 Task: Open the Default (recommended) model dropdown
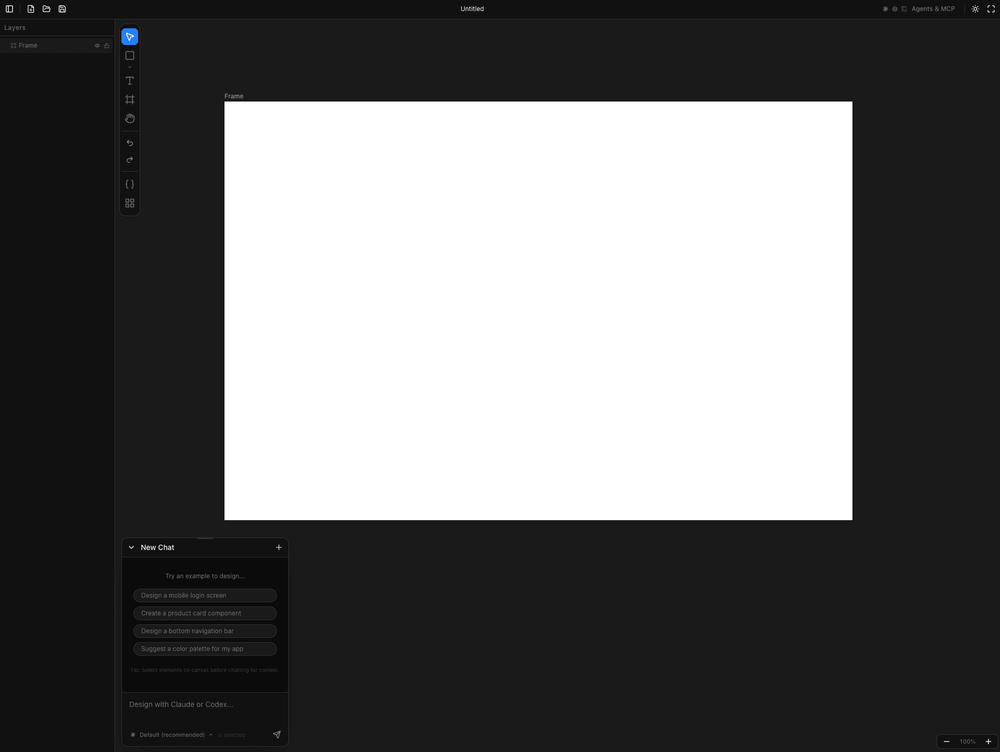[x=172, y=735]
